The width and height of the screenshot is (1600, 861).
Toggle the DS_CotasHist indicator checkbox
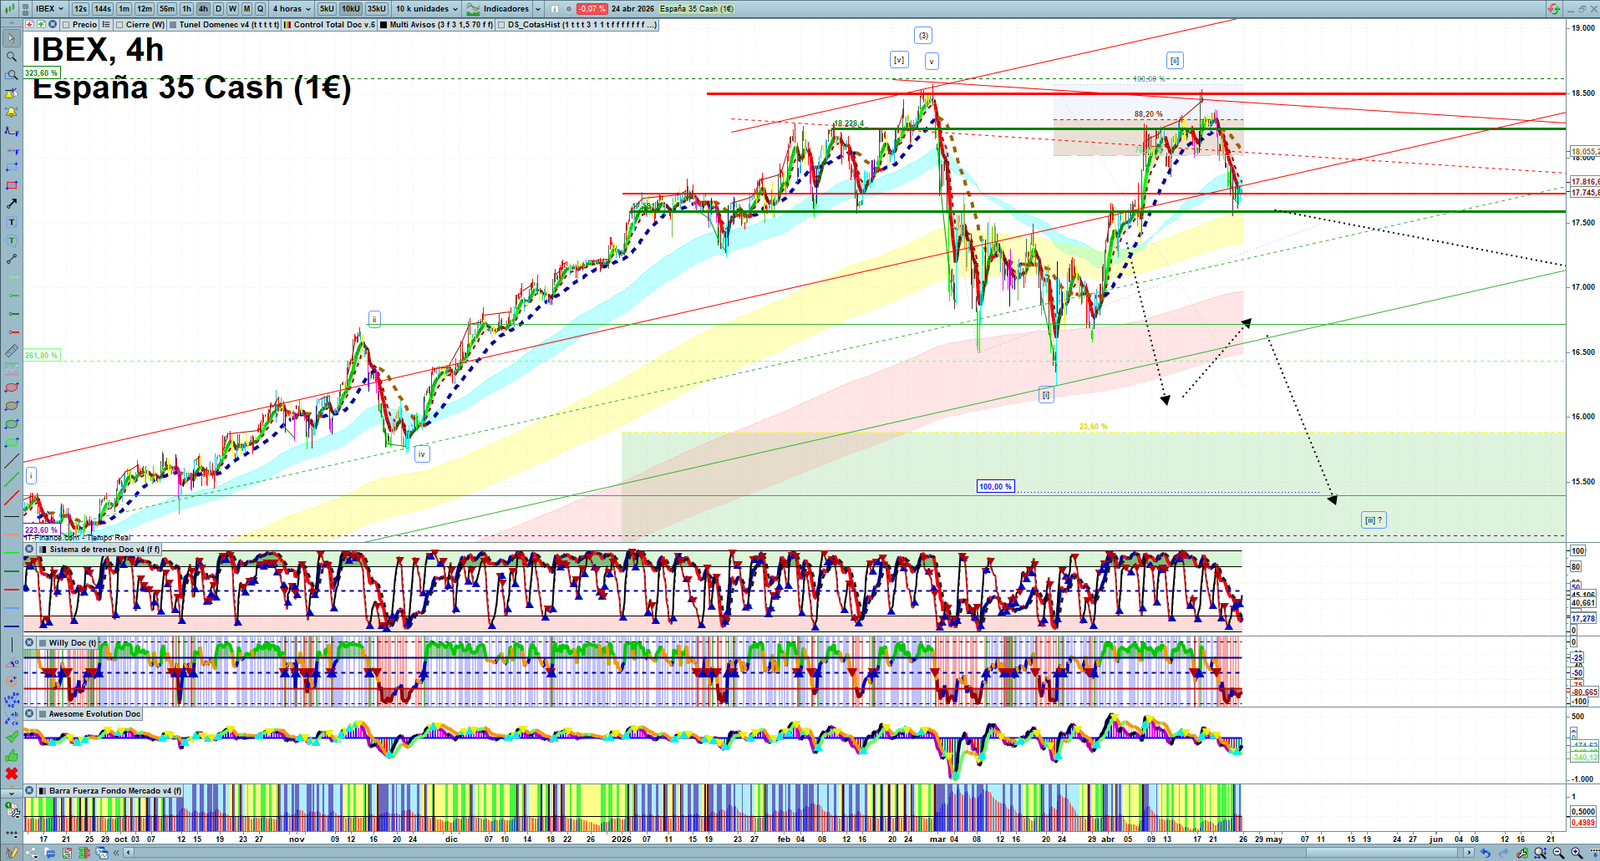point(501,25)
